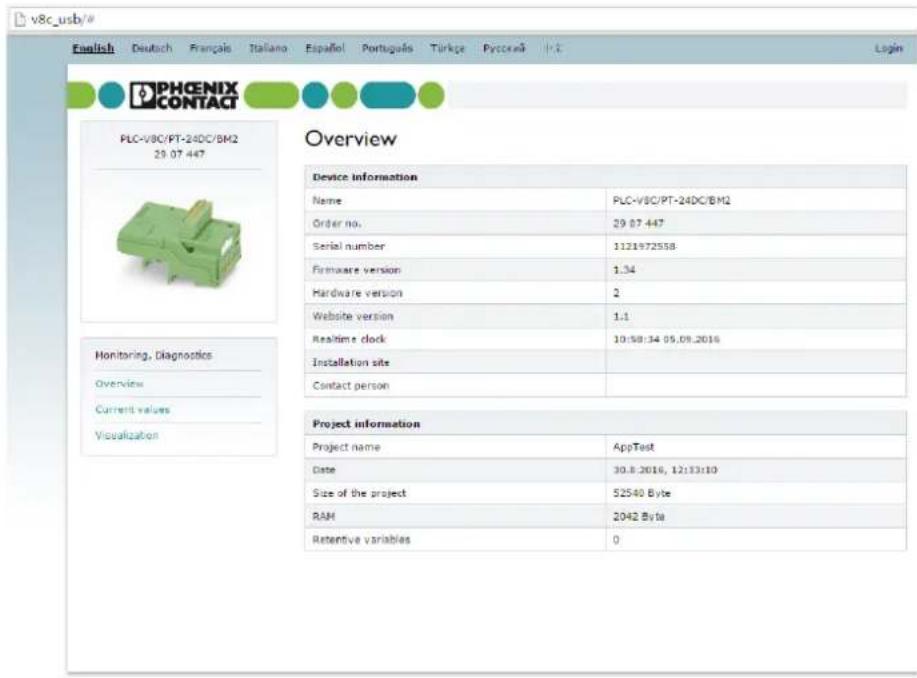
Task: Click sidebar order number 29 07 447
Action: point(179,154)
